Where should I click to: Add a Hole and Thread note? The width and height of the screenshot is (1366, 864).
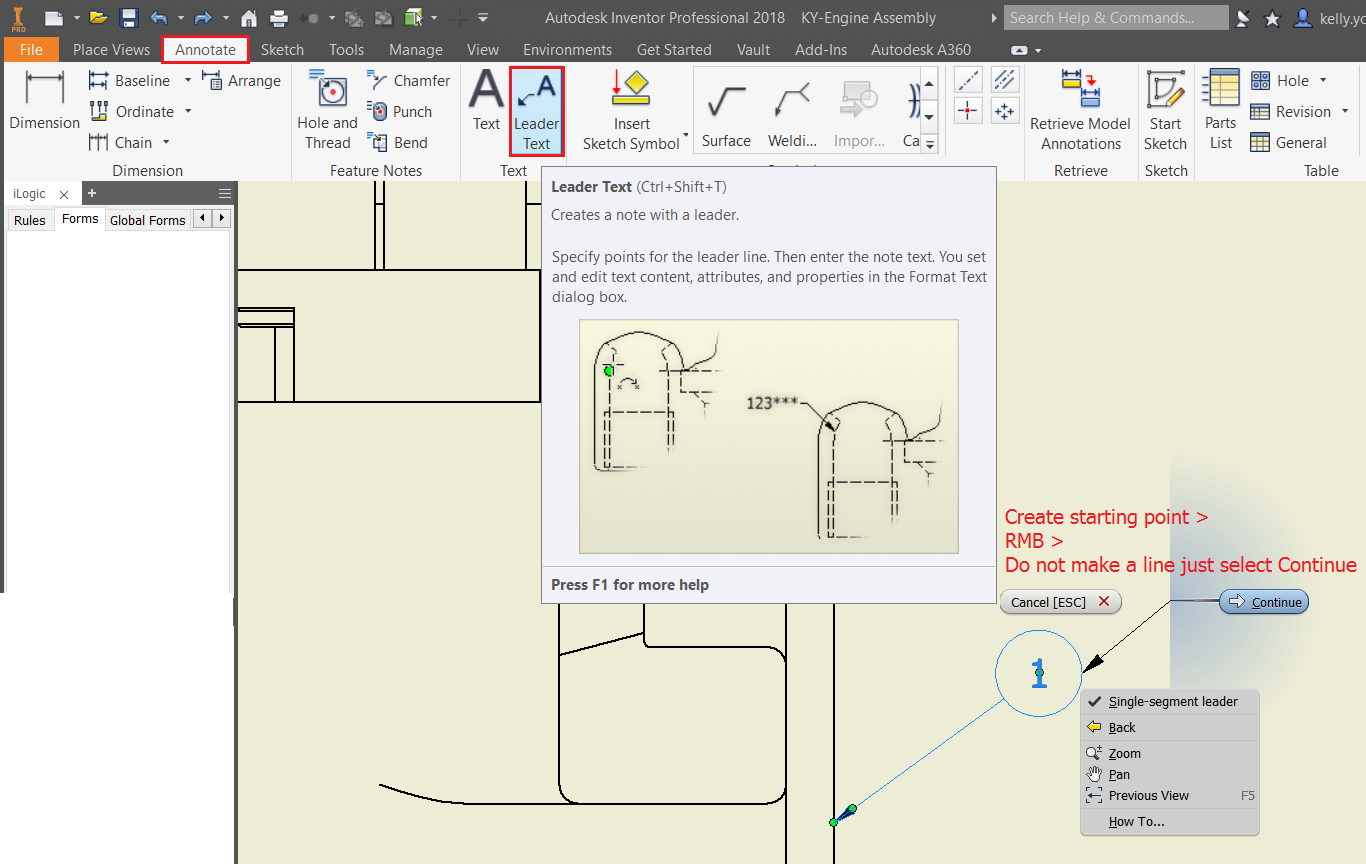coord(328,110)
